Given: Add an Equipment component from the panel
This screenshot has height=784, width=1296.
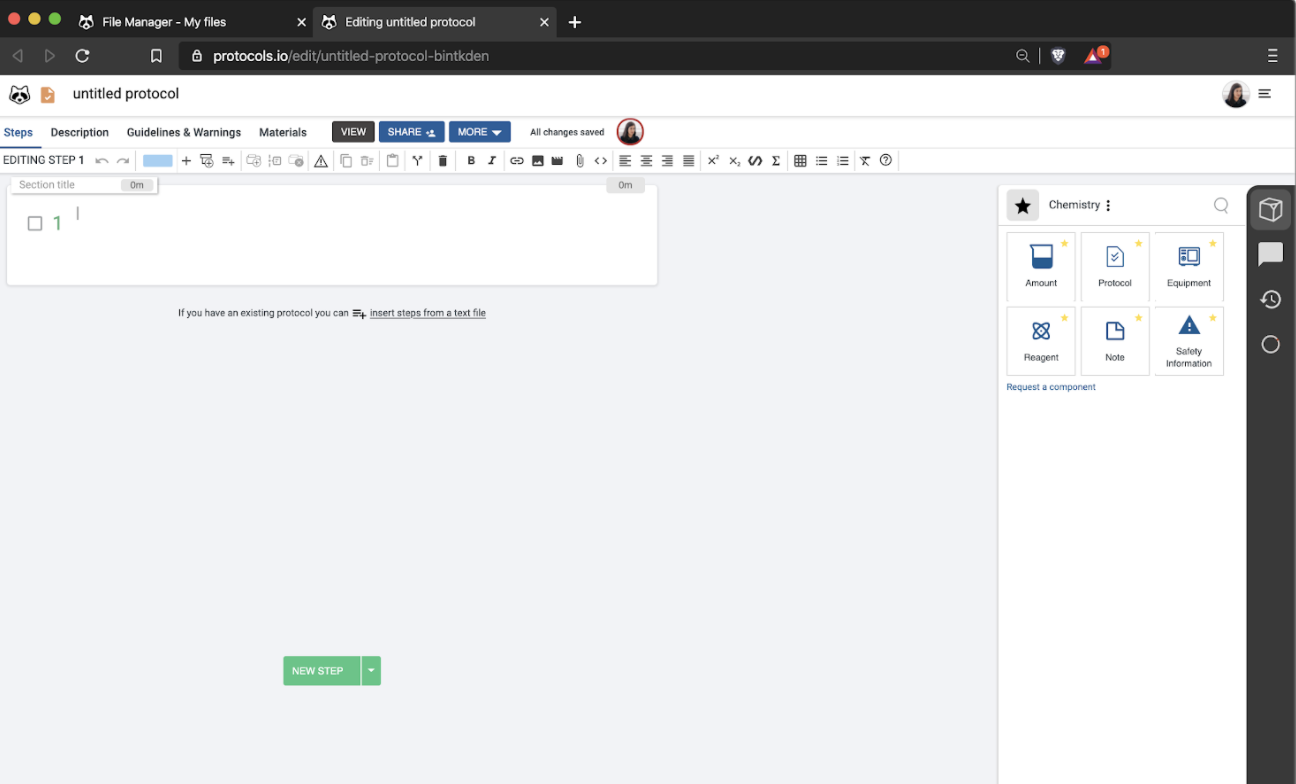Looking at the screenshot, I should (1188, 266).
